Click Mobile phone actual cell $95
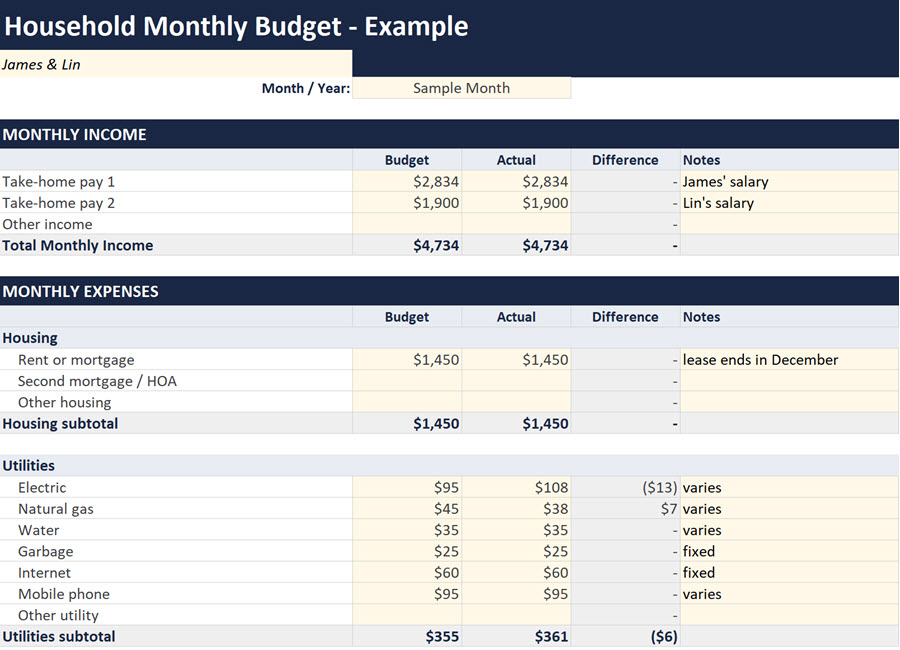900x650 pixels. point(516,594)
